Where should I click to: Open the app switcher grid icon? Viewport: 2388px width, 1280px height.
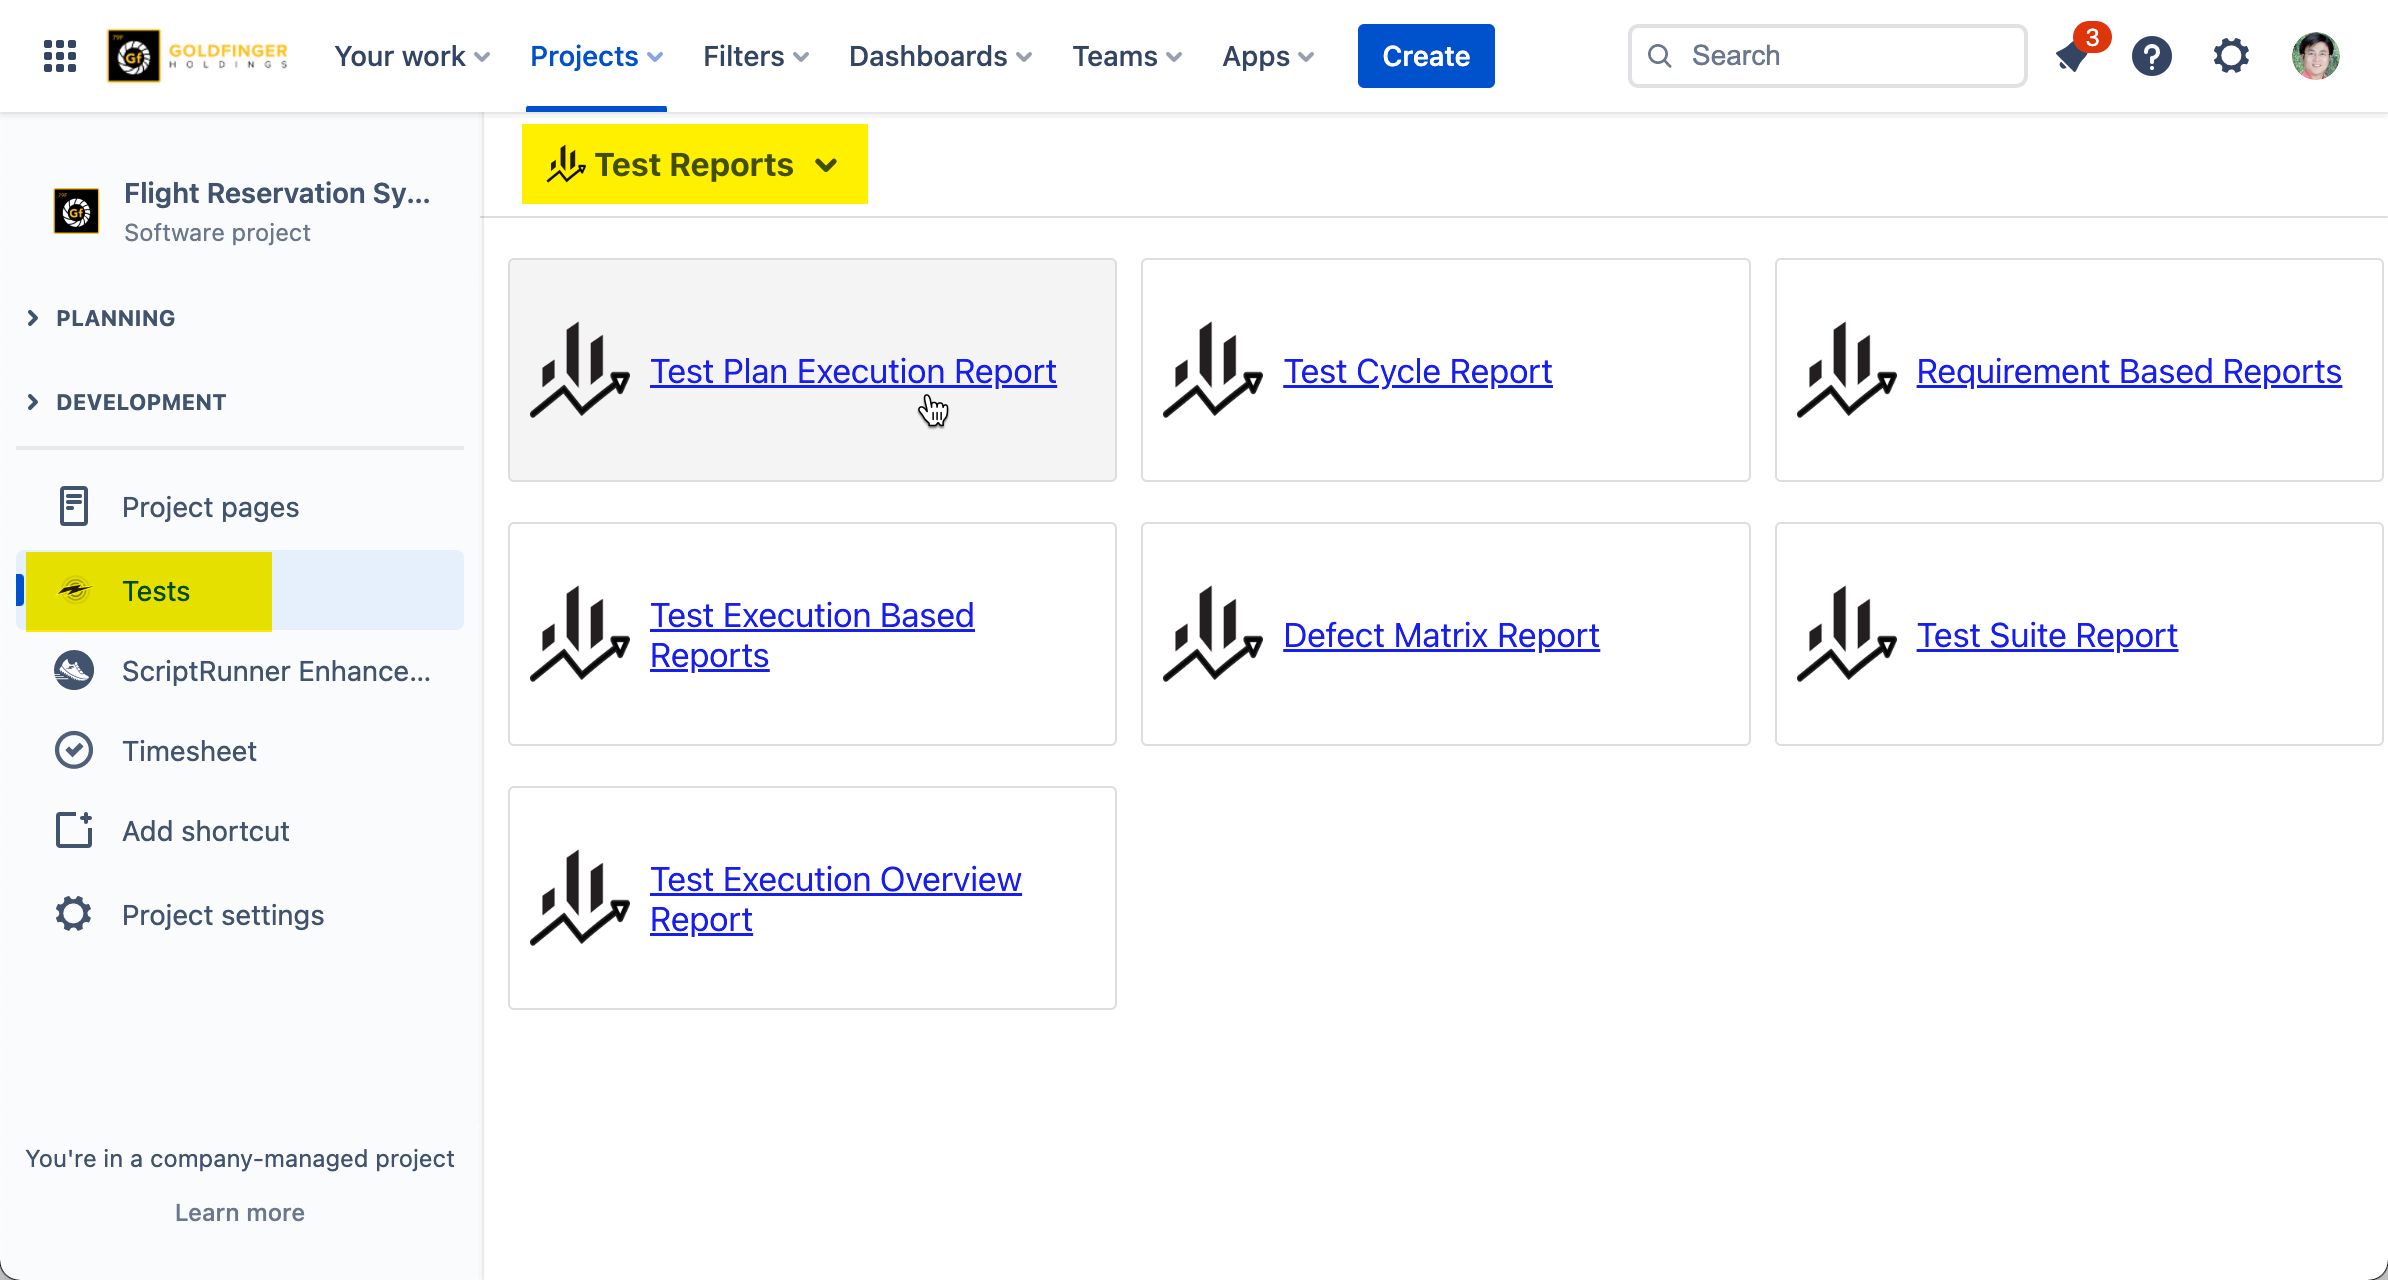click(x=60, y=56)
